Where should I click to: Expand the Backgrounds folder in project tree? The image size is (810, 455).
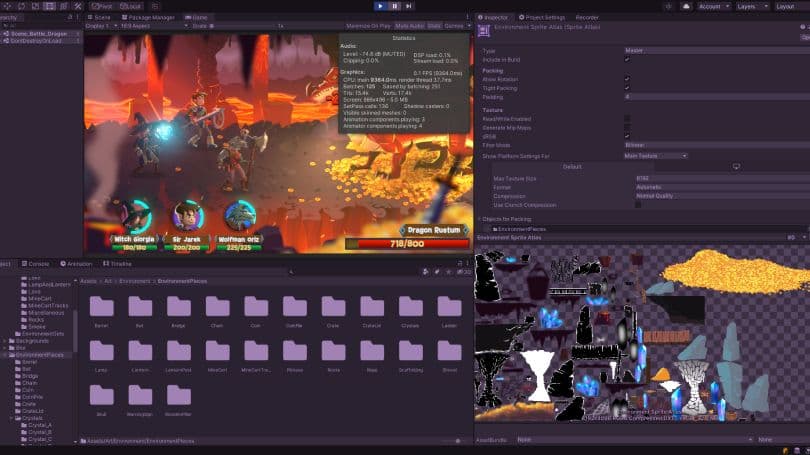[5, 341]
